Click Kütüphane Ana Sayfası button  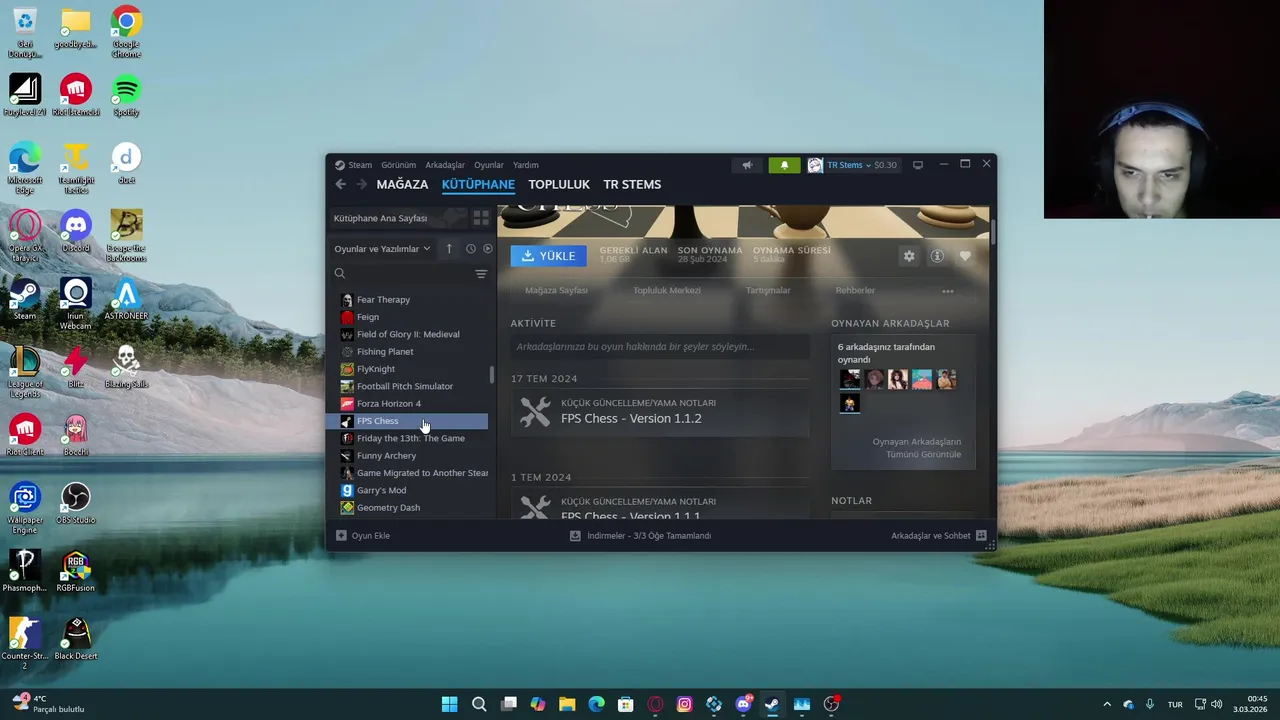pos(399,218)
